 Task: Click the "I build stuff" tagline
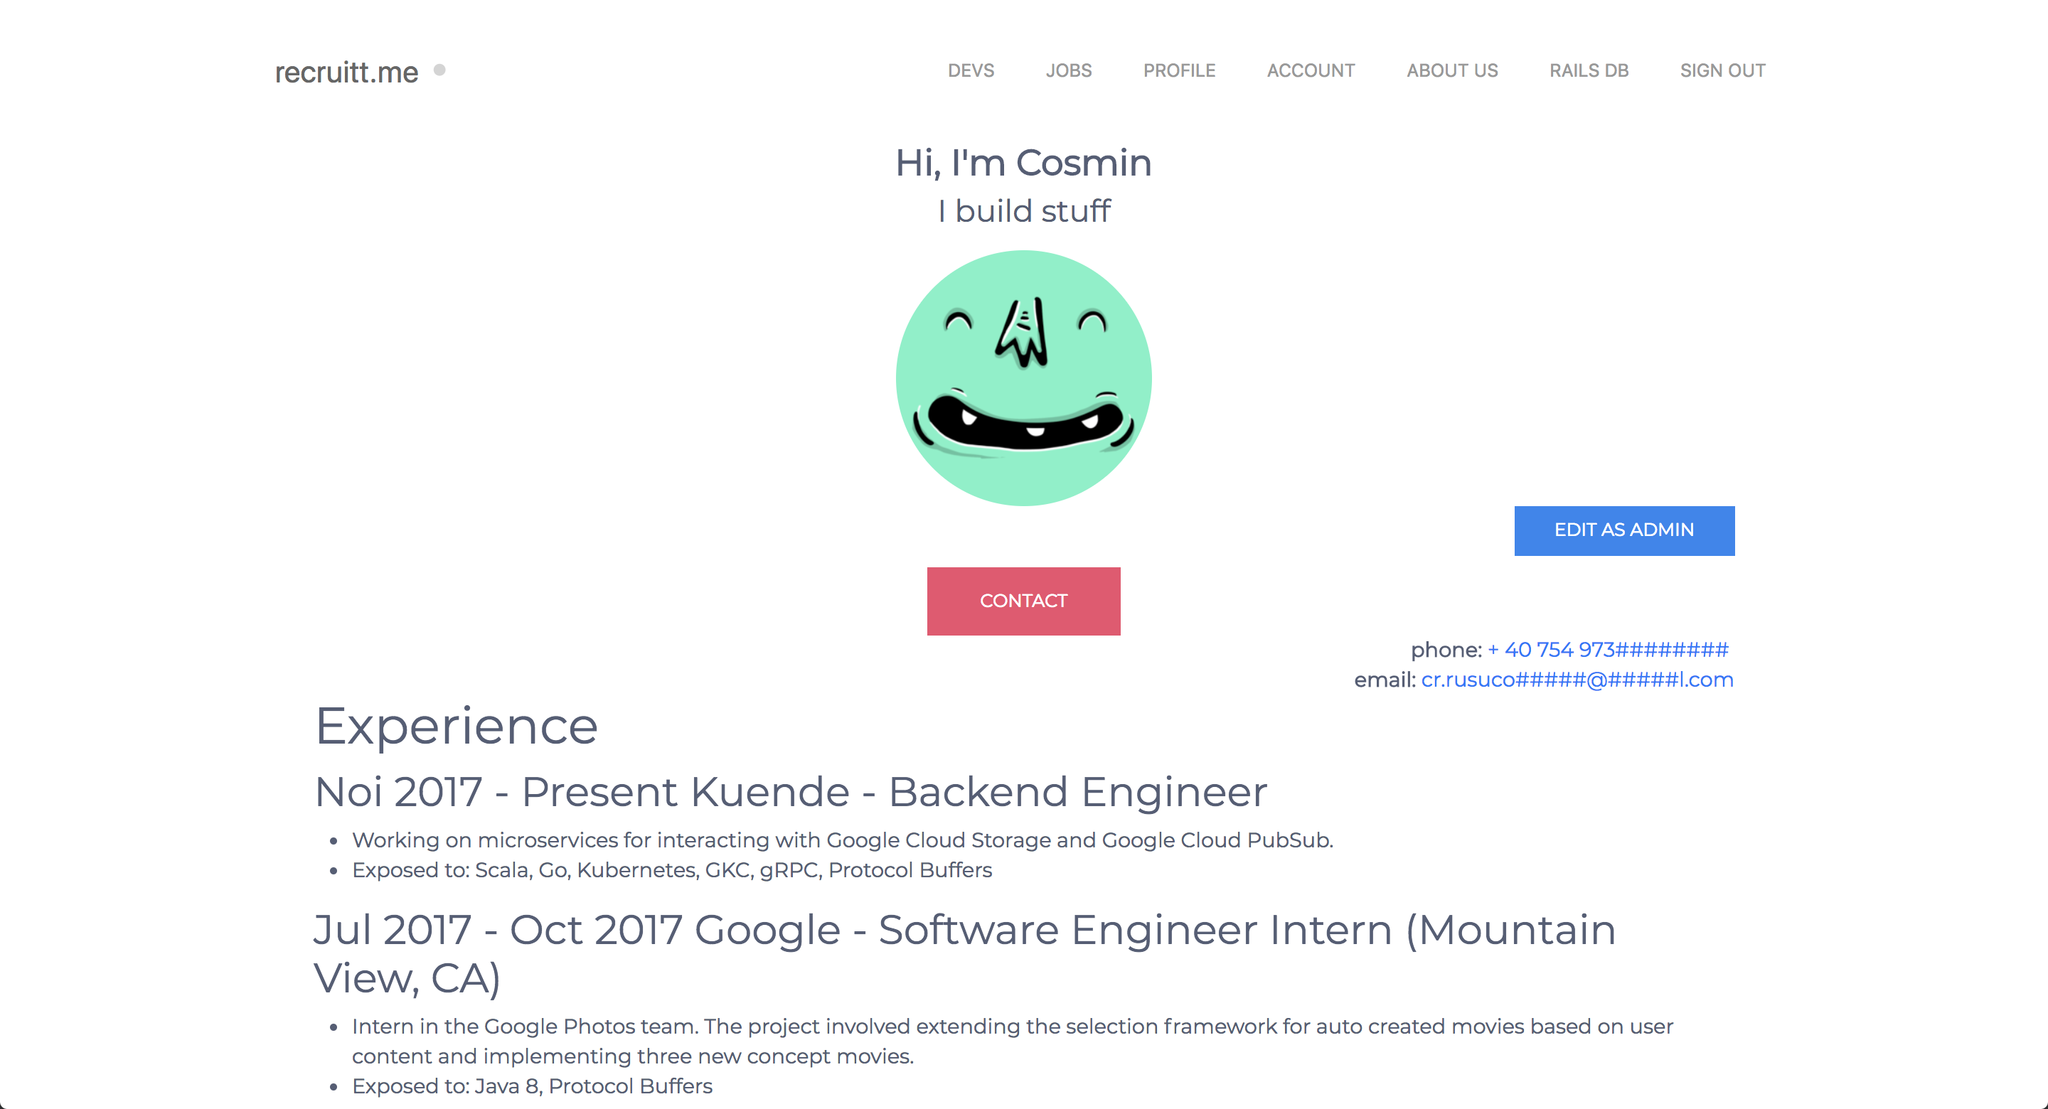pos(1023,211)
